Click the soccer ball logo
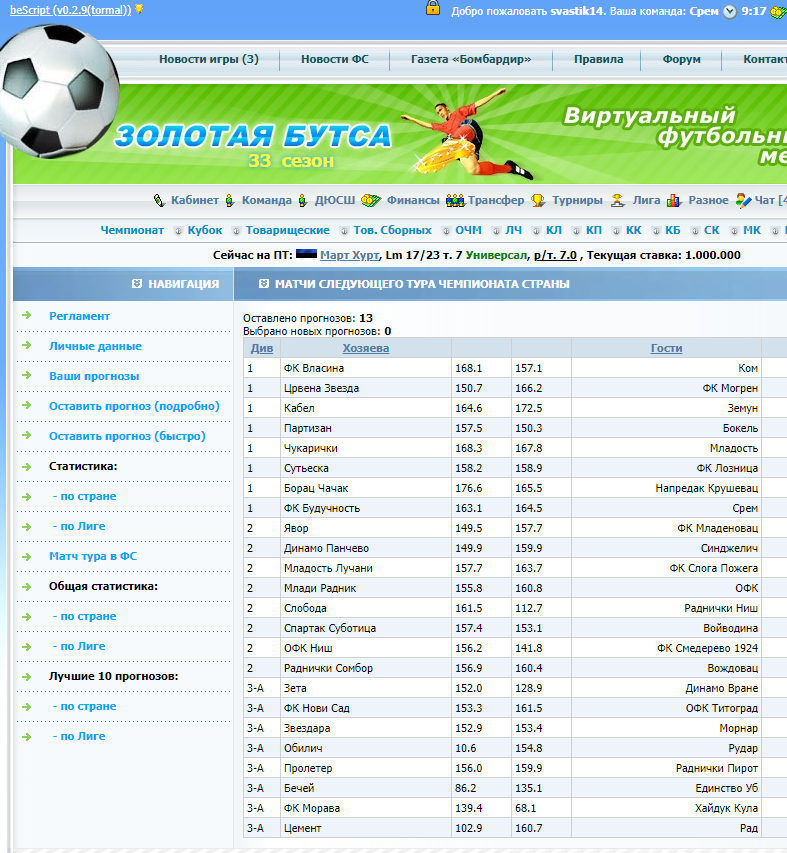Image resolution: width=787 pixels, height=853 pixels. pos(59,91)
